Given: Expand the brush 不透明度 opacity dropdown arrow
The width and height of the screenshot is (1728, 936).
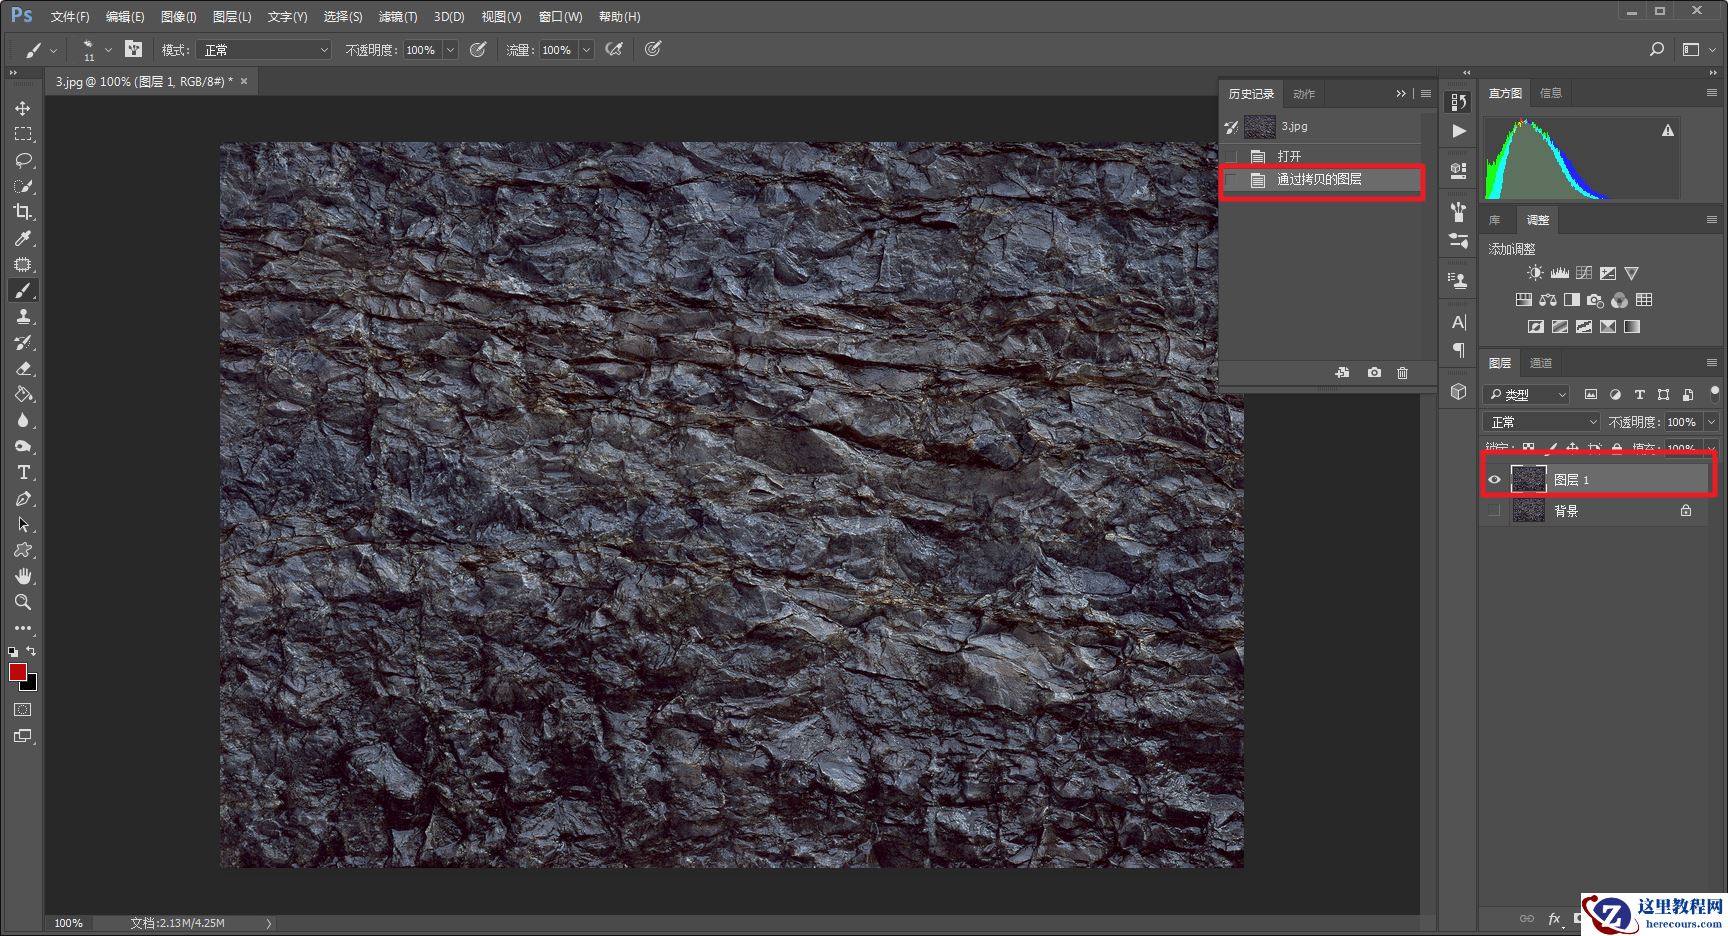Looking at the screenshot, I should (x=450, y=50).
